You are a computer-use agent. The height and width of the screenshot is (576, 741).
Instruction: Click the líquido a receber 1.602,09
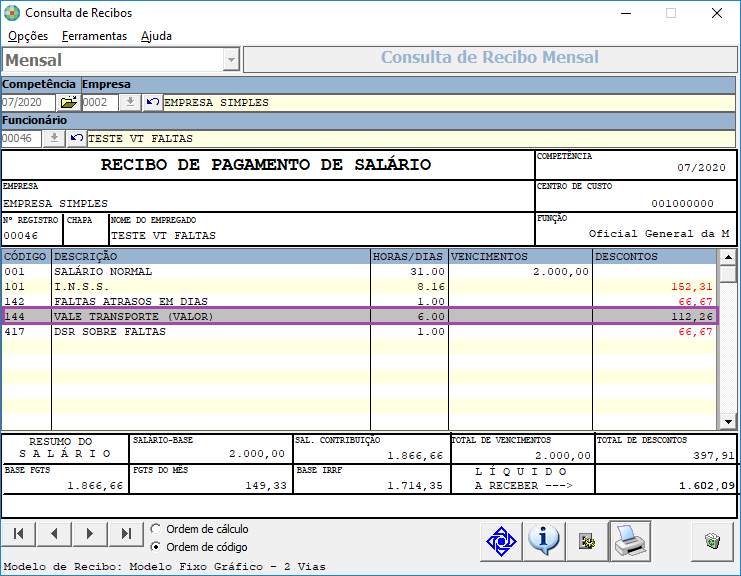tap(707, 486)
